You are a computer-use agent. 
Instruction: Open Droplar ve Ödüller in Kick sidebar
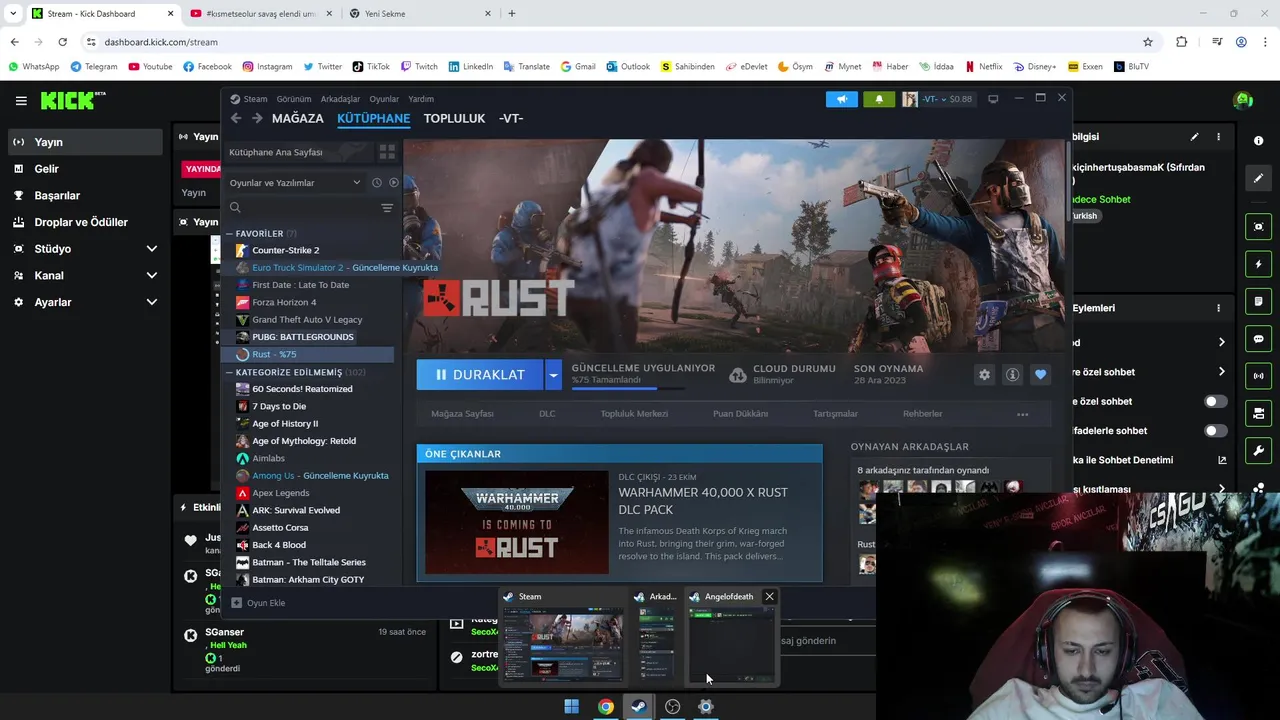85,222
